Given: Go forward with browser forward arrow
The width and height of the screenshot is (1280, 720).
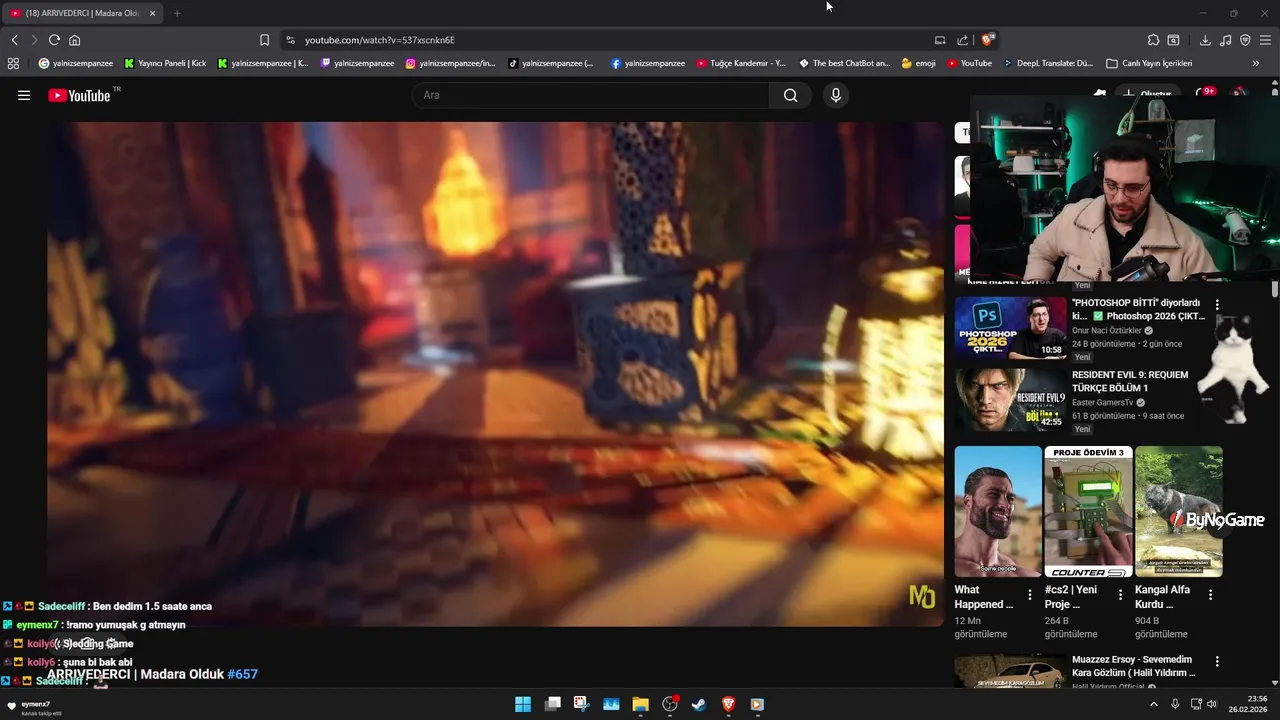Looking at the screenshot, I should [34, 40].
